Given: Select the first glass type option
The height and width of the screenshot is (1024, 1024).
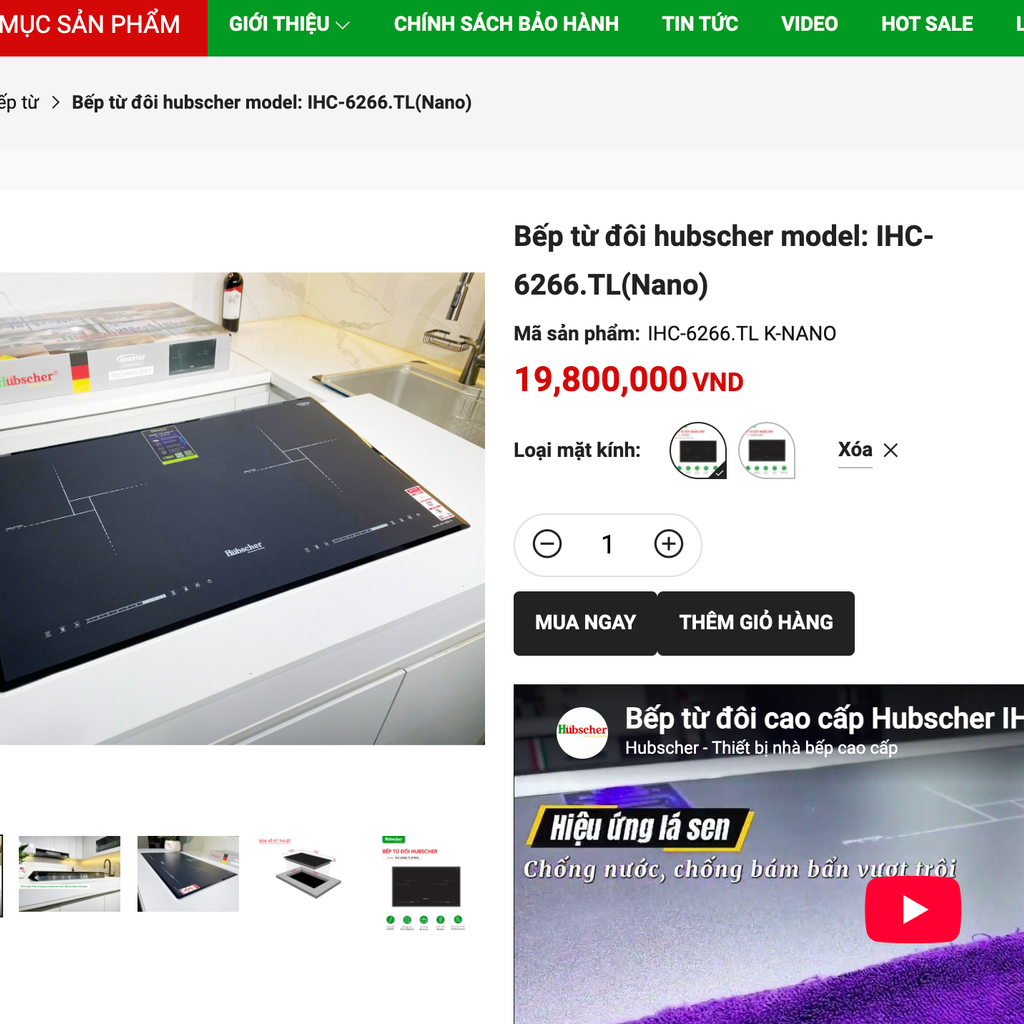Looking at the screenshot, I should click(697, 450).
